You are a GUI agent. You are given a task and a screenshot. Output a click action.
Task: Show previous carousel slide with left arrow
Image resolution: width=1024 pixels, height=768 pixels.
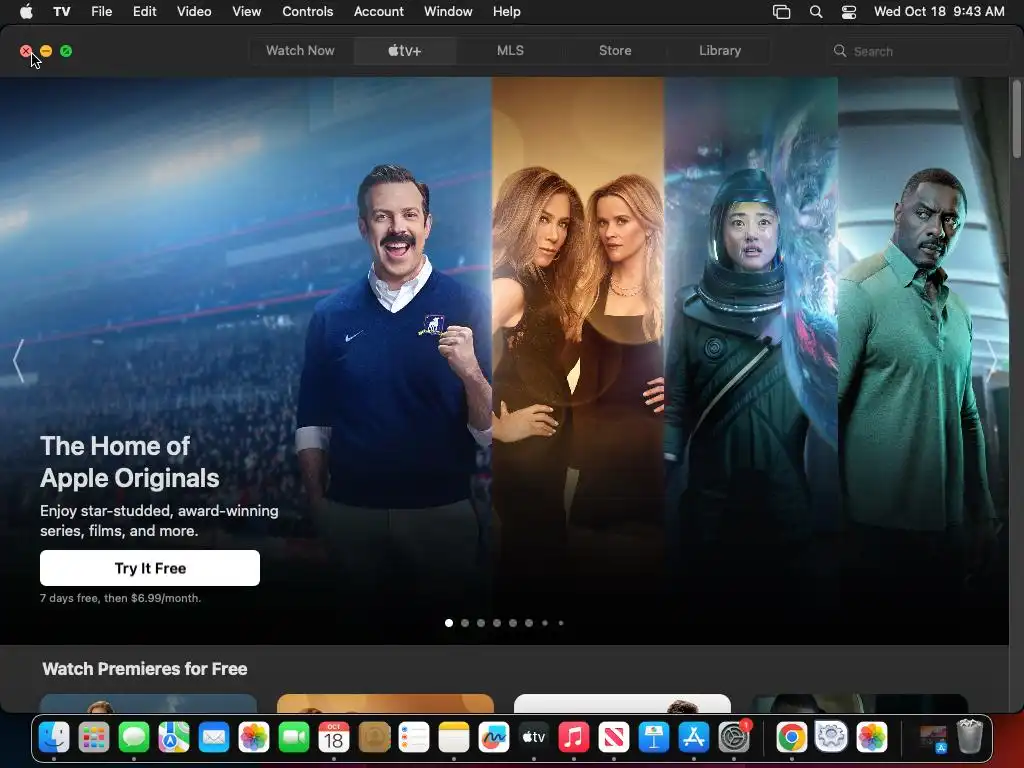pyautogui.click(x=18, y=360)
